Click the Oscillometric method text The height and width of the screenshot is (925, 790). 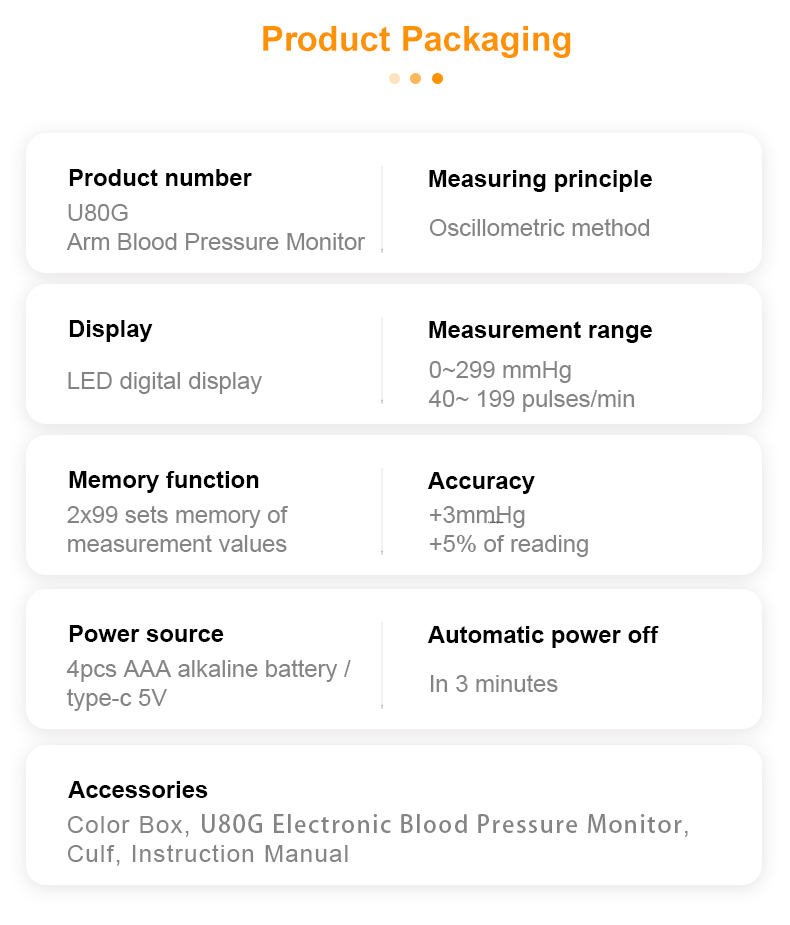(540, 228)
